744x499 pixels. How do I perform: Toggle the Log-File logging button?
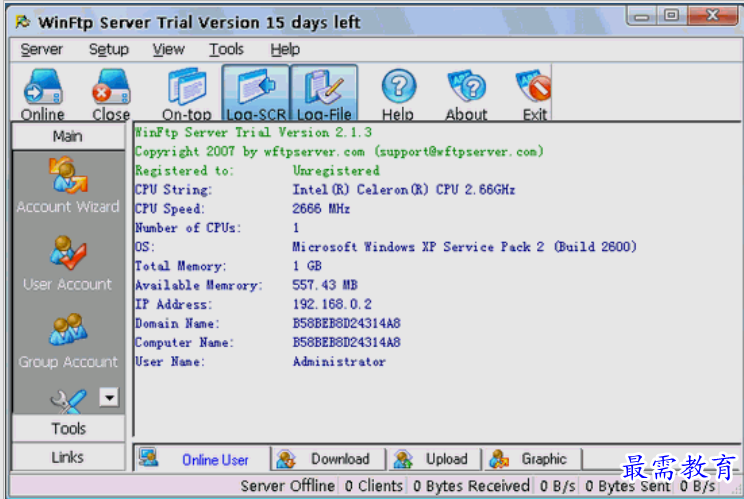pos(324,93)
